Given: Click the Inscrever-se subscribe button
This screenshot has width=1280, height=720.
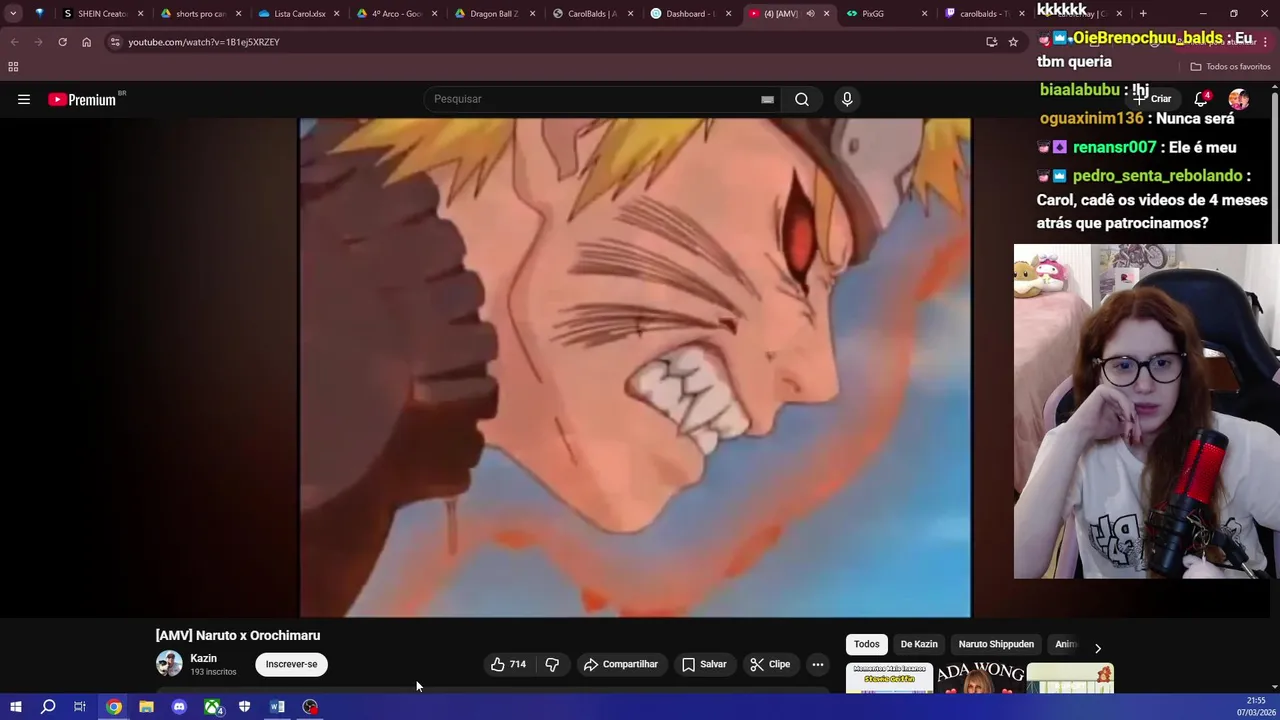Looking at the screenshot, I should click(x=291, y=664).
